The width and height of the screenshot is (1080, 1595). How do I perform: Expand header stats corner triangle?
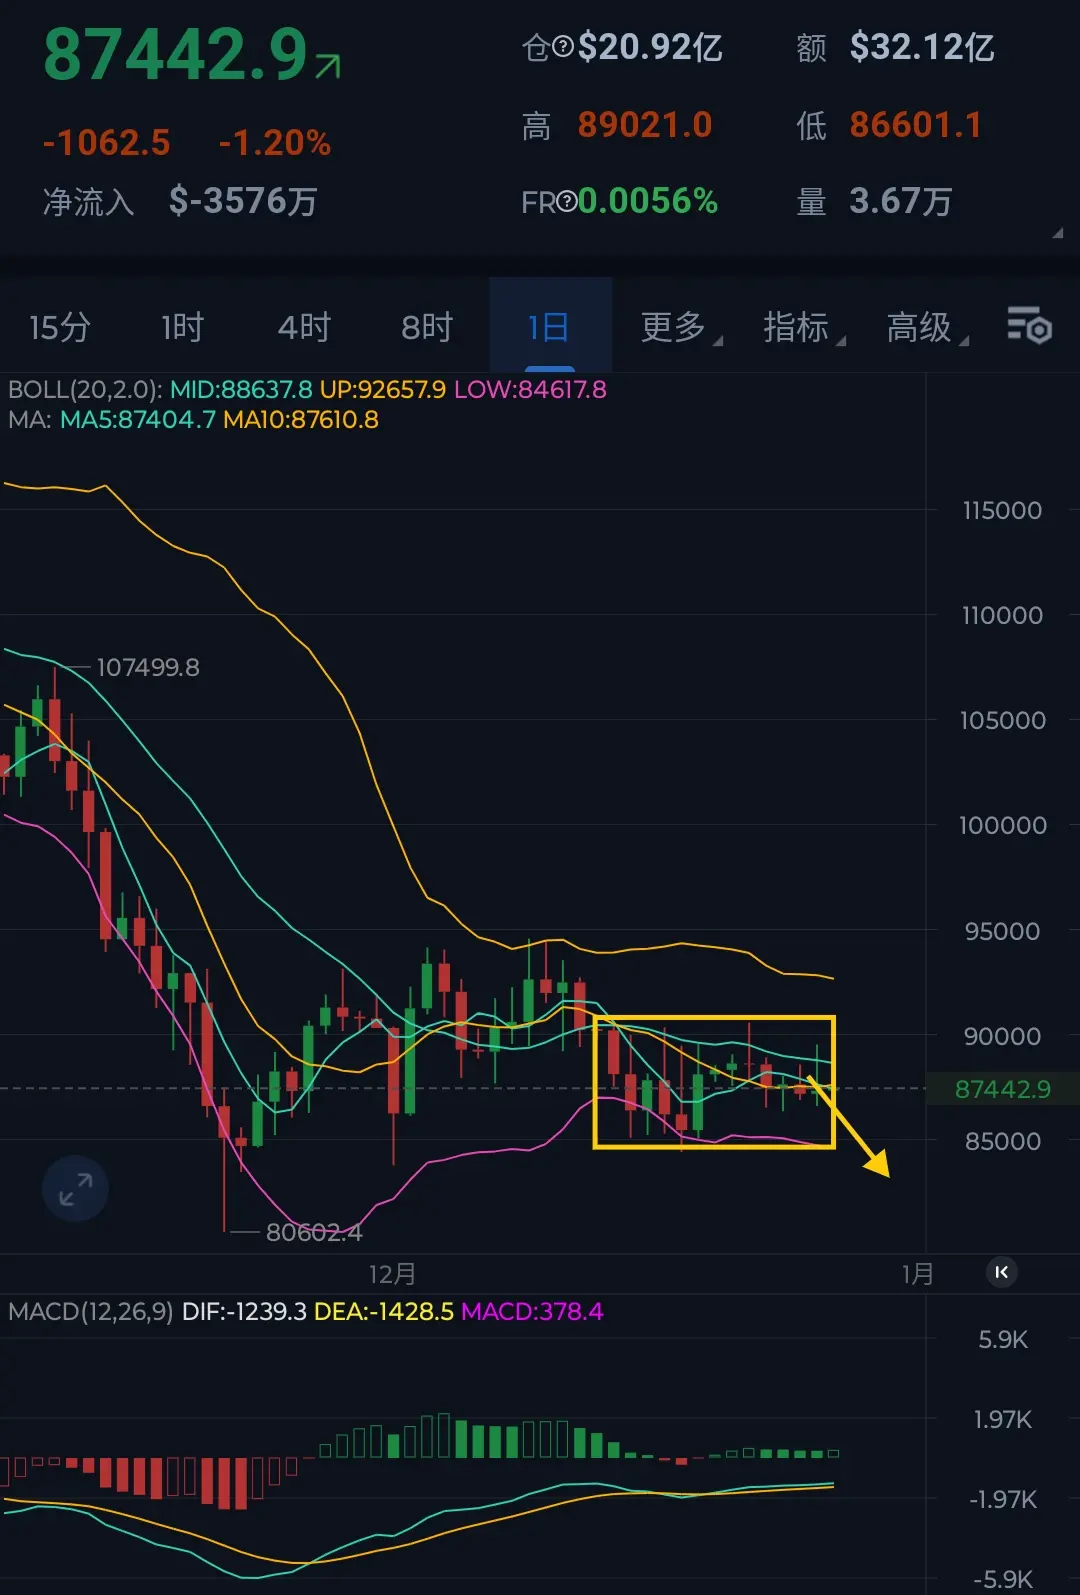1057,233
